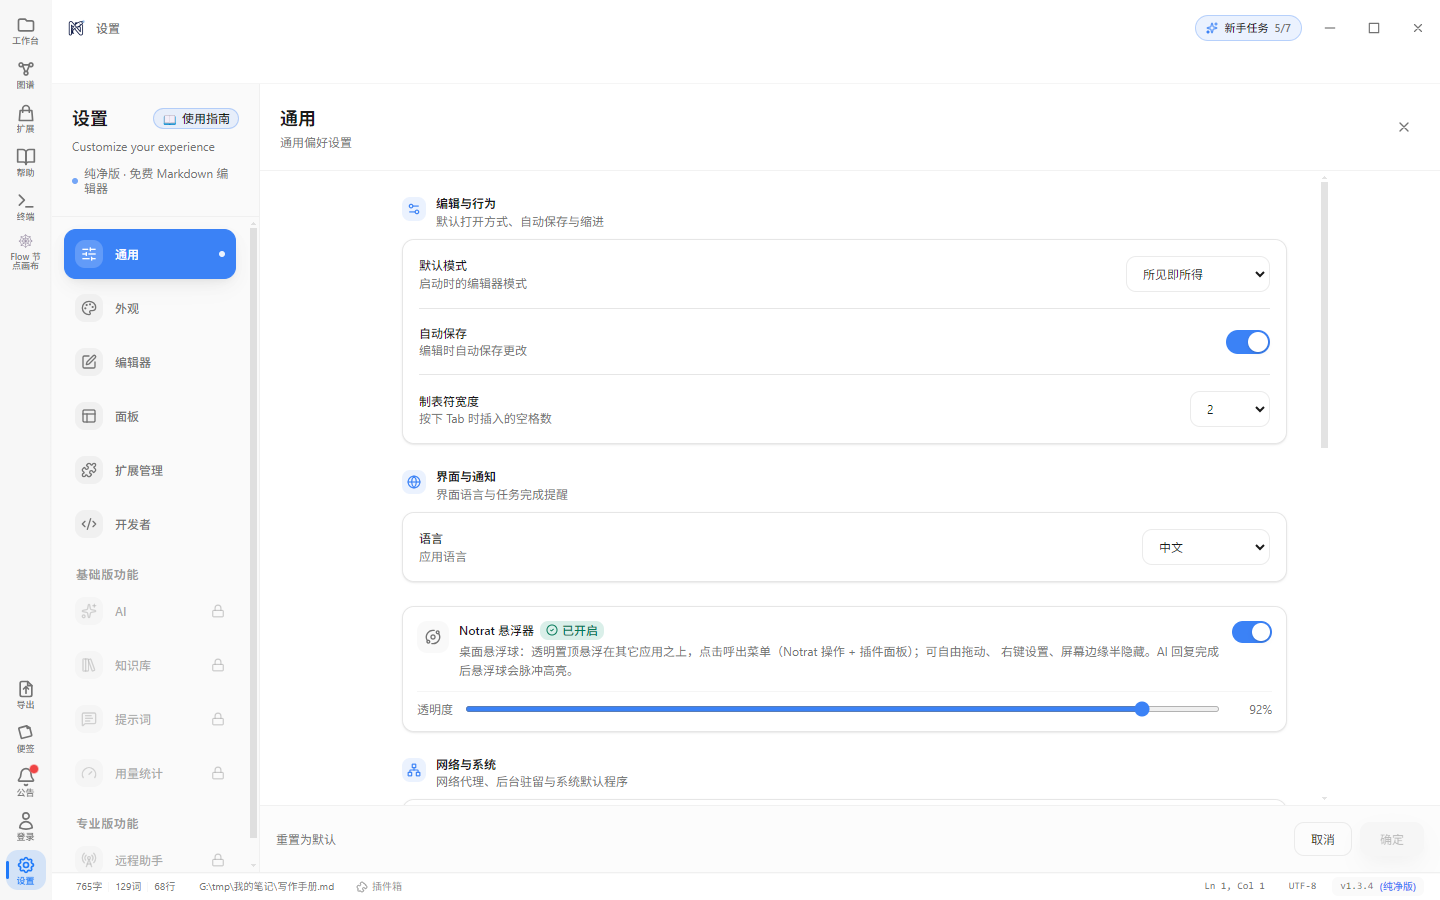Select the 编辑器 settings tab
This screenshot has height=900, width=1440.
(150, 362)
